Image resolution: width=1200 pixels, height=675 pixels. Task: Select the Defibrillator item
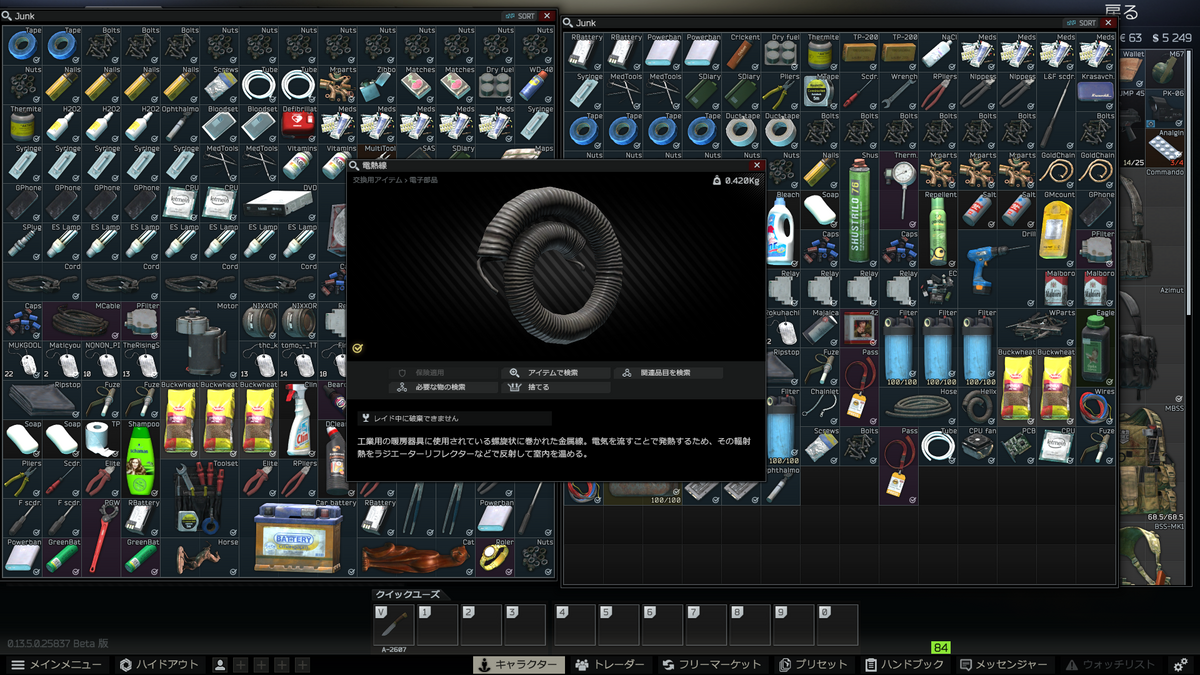[x=297, y=125]
